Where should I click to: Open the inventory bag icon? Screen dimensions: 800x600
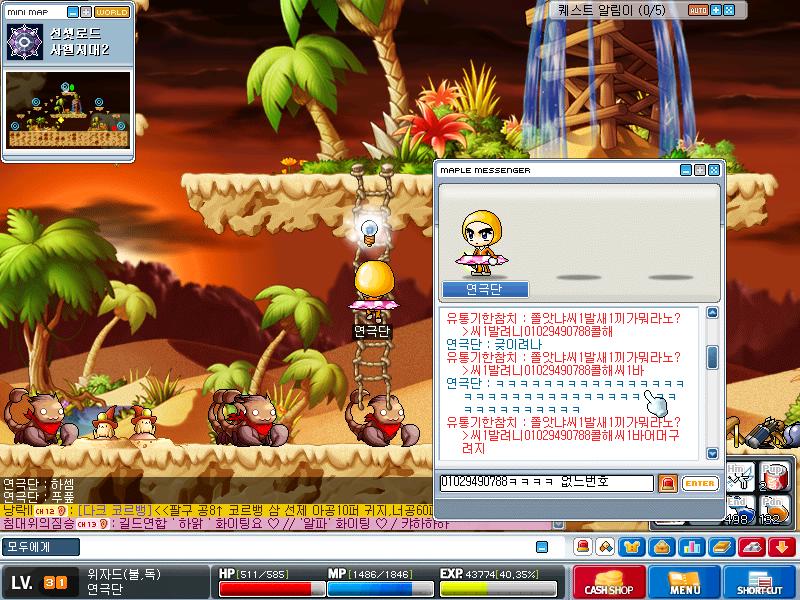(662, 547)
